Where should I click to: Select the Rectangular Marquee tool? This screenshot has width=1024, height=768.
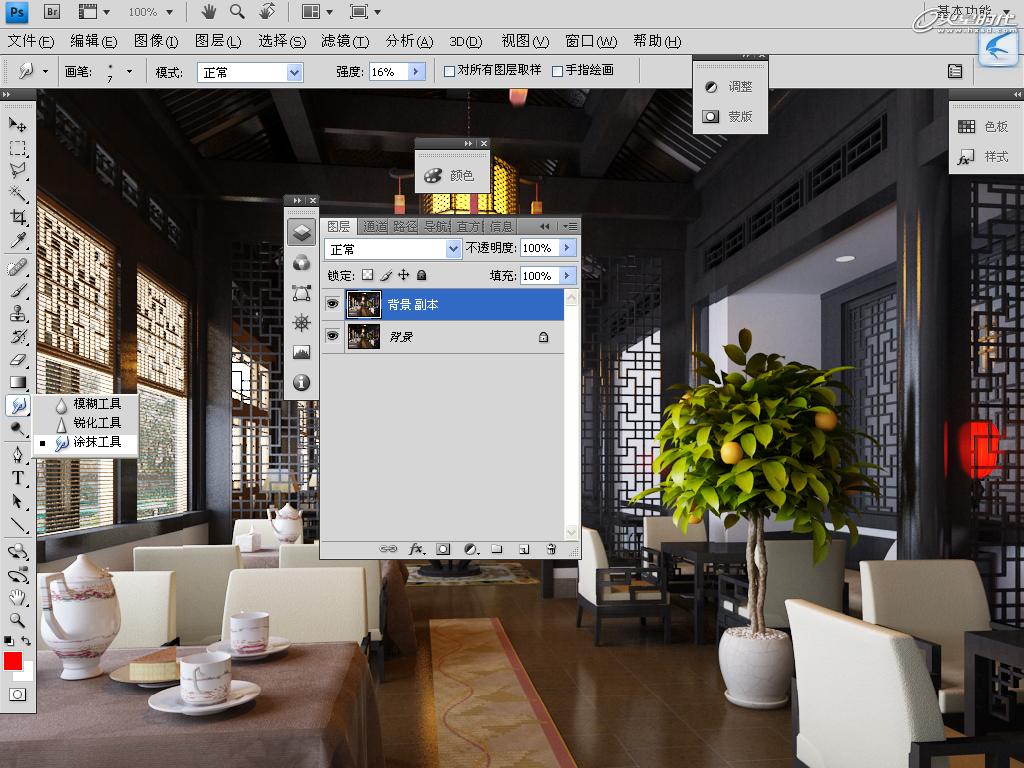point(18,148)
